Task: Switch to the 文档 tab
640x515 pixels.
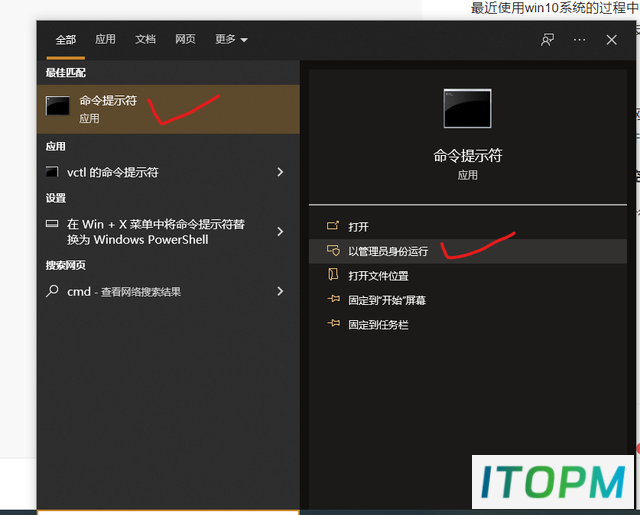Action: (145, 39)
